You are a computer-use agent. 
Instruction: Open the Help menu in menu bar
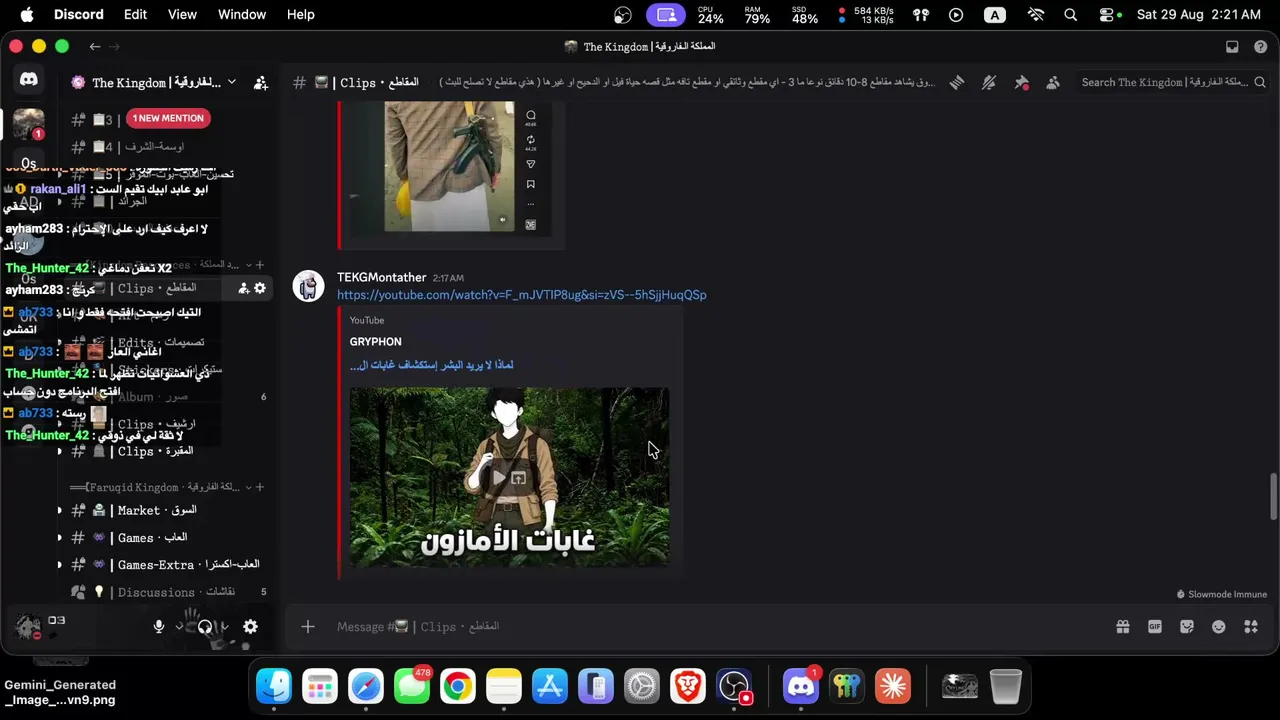click(x=301, y=14)
